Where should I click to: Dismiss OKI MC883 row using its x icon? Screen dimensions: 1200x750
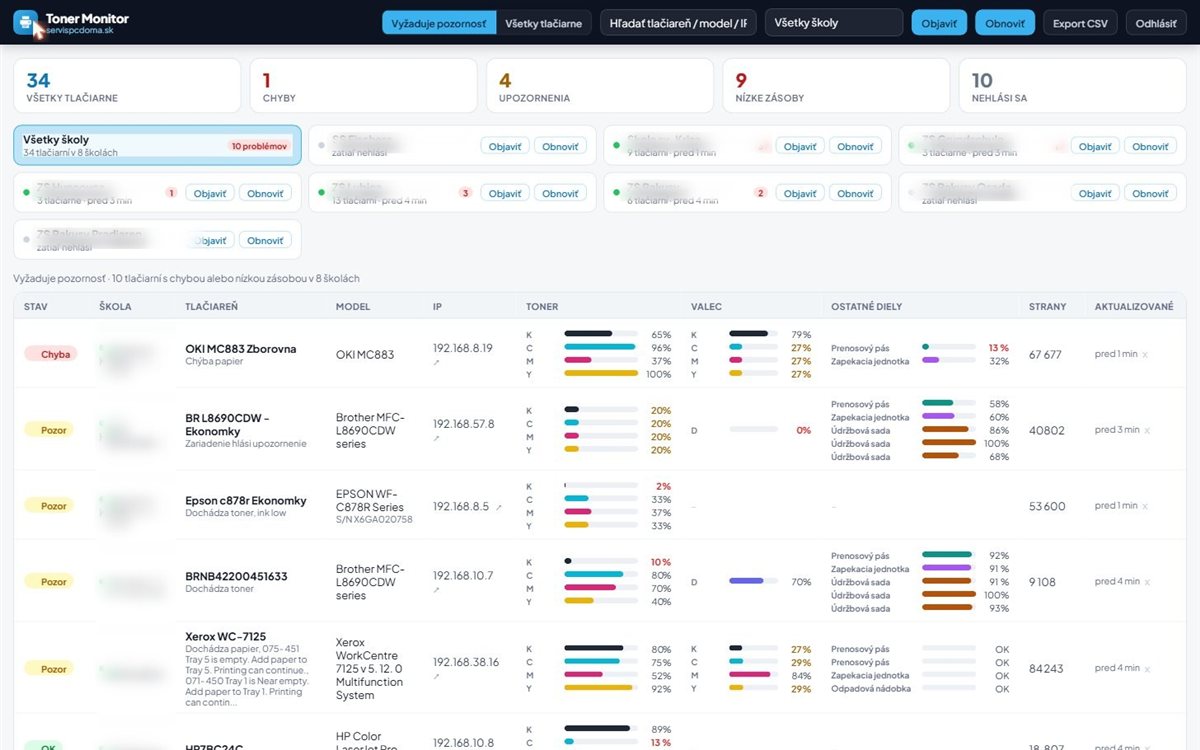tap(1146, 355)
